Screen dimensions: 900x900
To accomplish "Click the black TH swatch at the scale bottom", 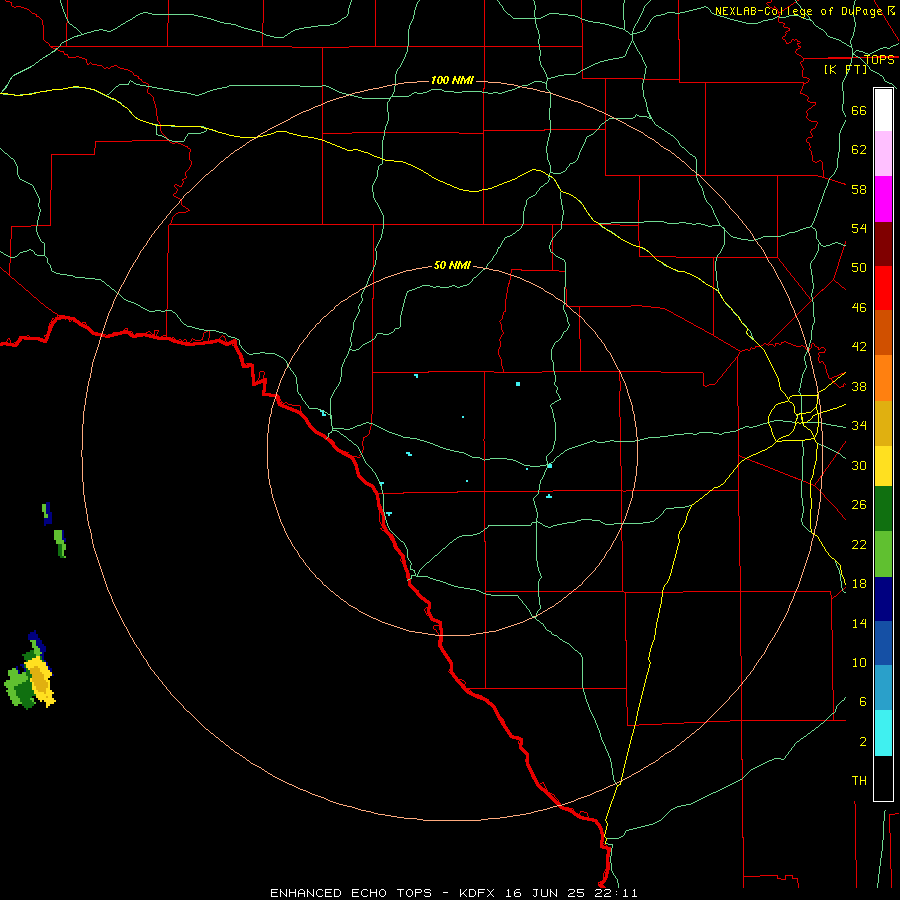I will click(x=883, y=778).
